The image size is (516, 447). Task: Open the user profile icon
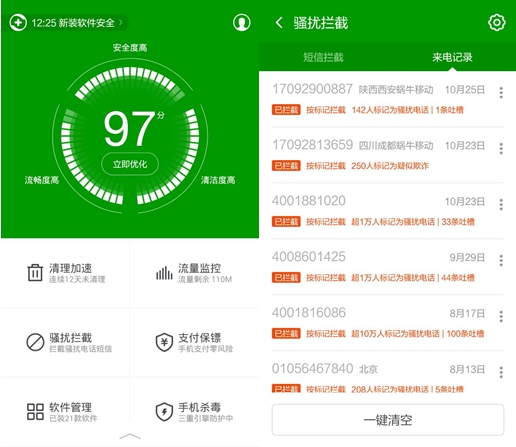click(241, 23)
